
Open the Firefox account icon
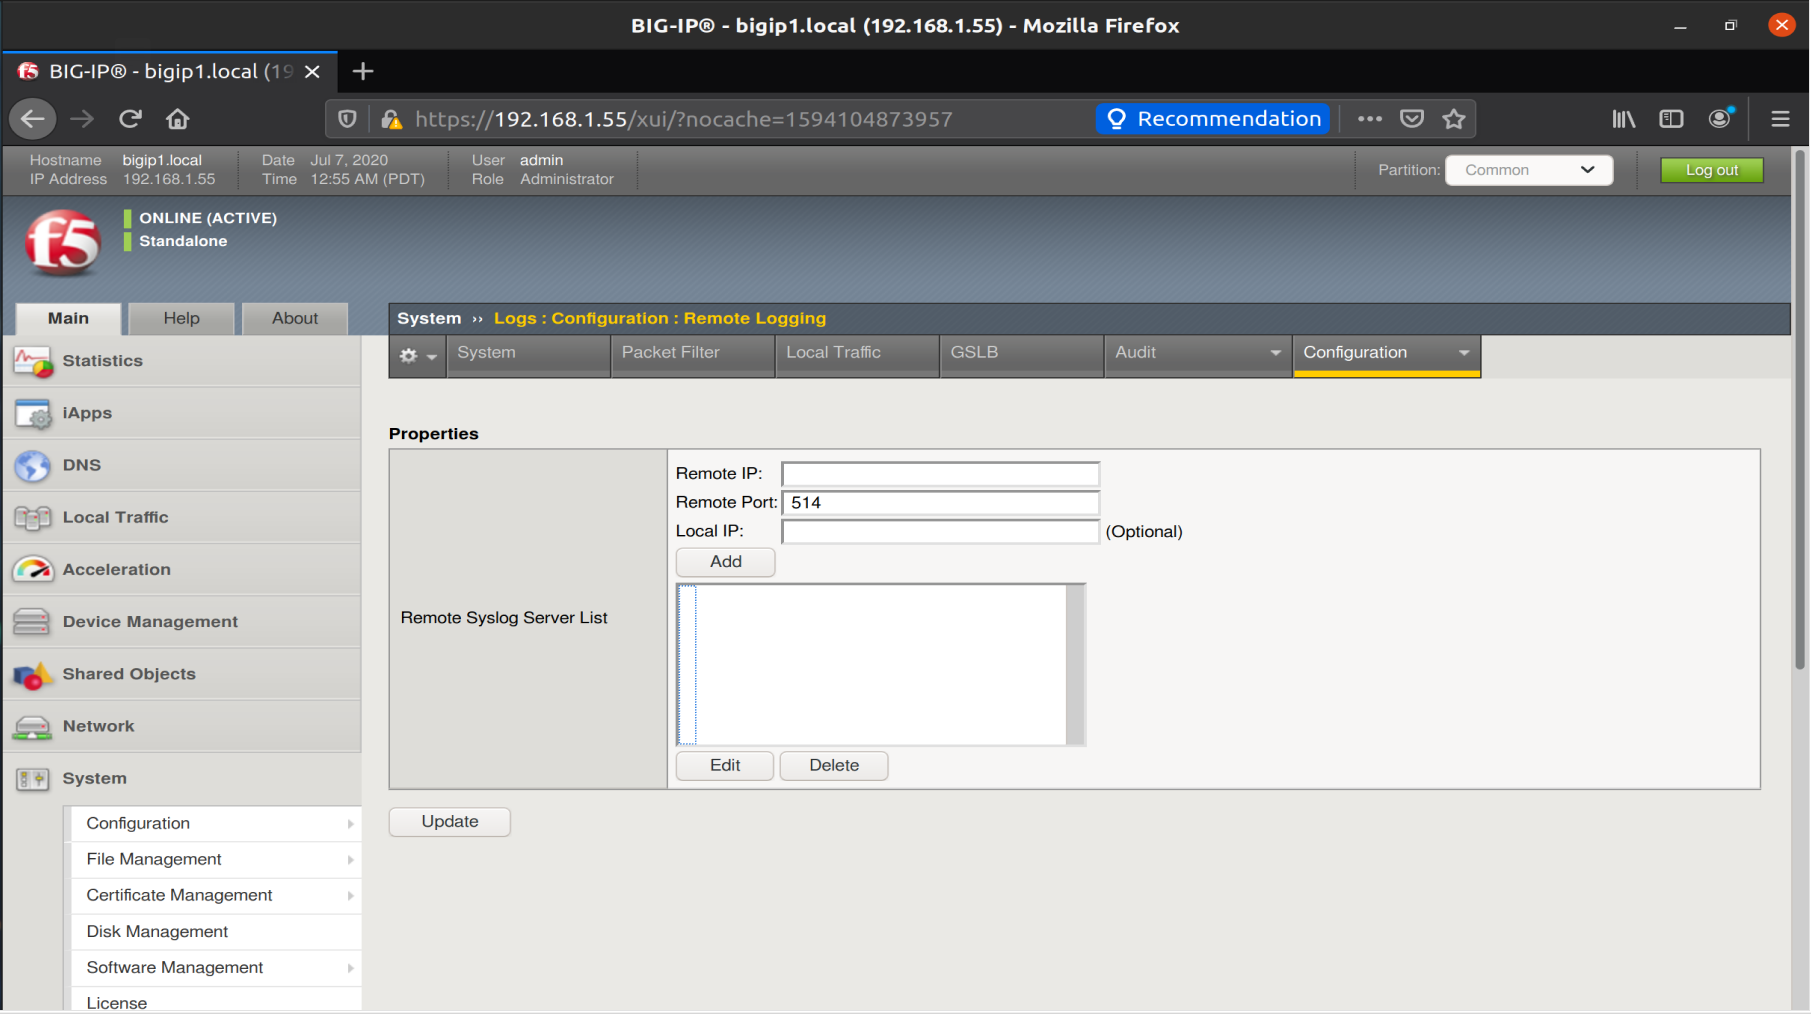[1720, 119]
